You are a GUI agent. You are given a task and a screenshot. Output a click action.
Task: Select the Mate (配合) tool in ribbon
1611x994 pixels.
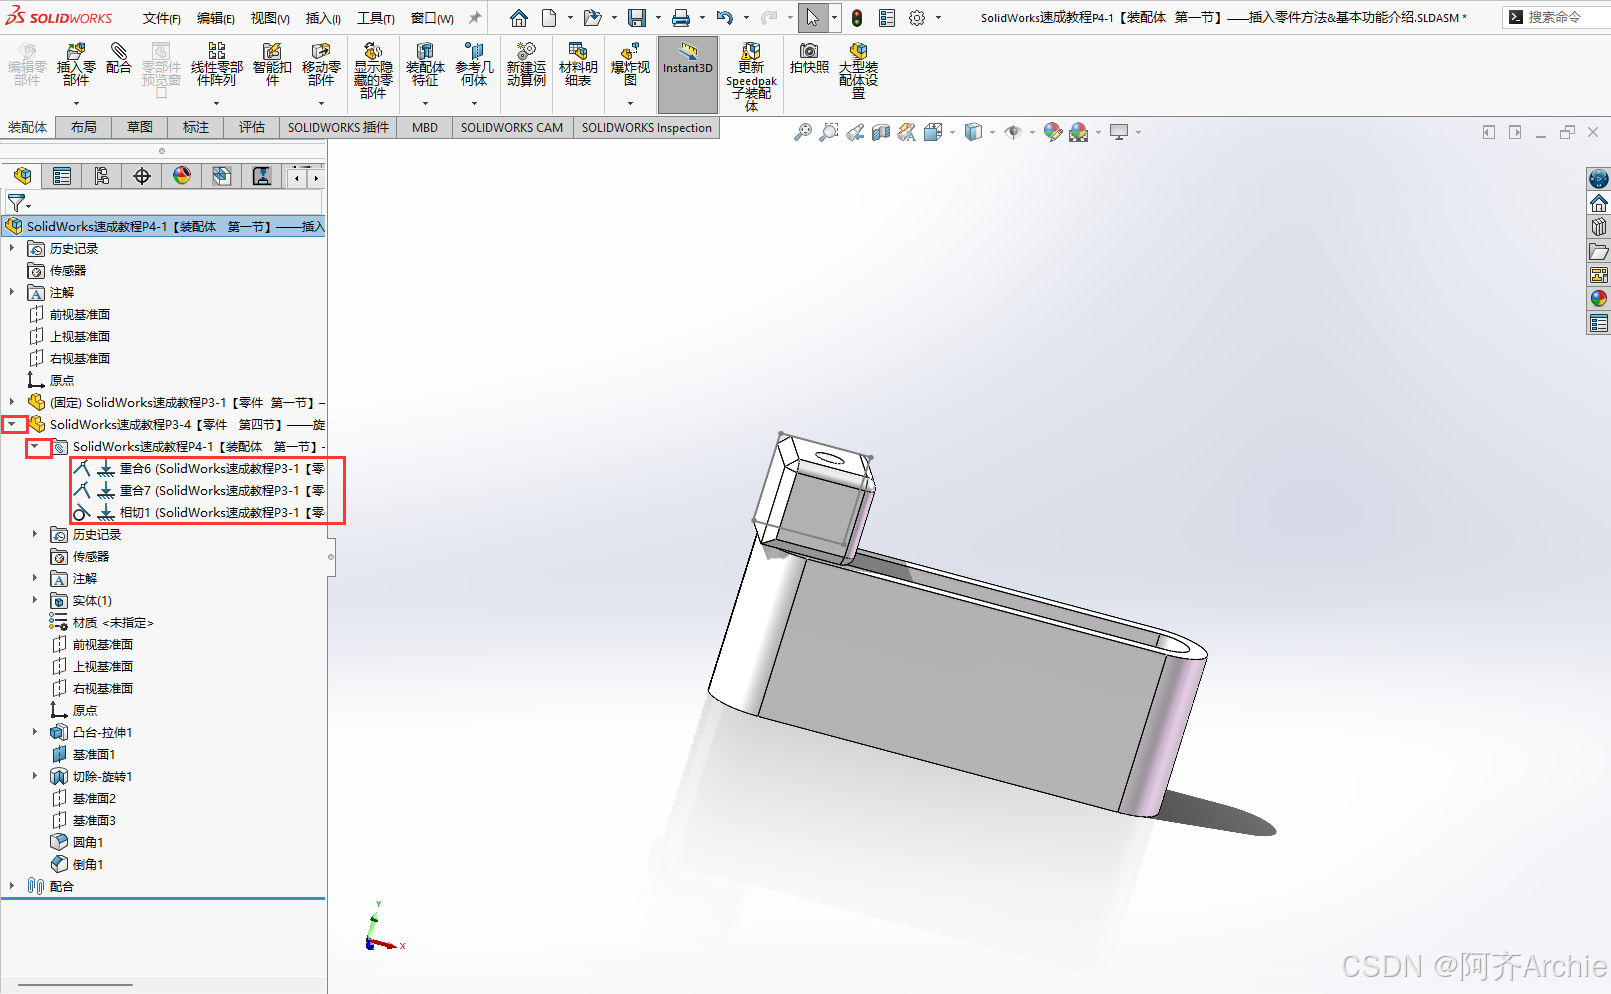119,58
